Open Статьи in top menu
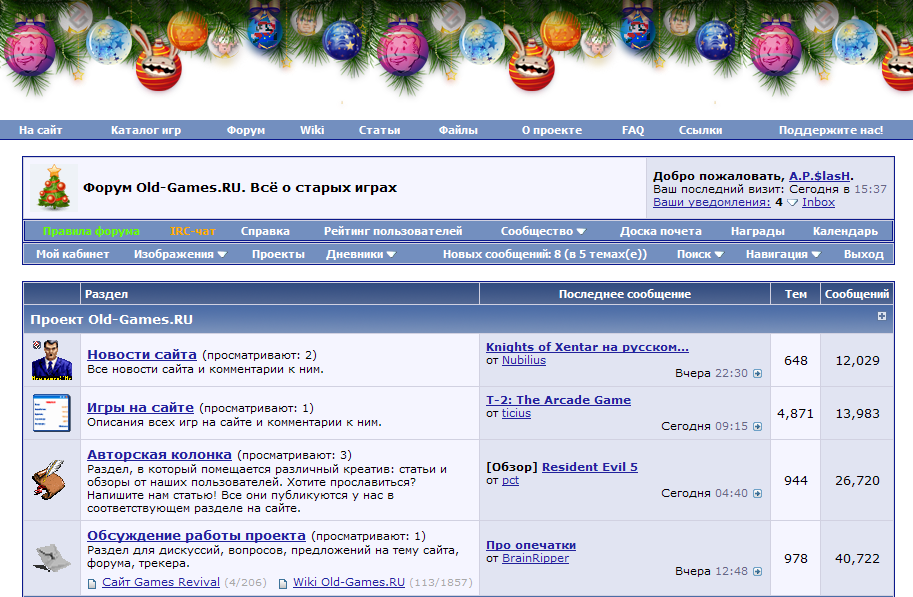913x597 pixels. (x=379, y=130)
